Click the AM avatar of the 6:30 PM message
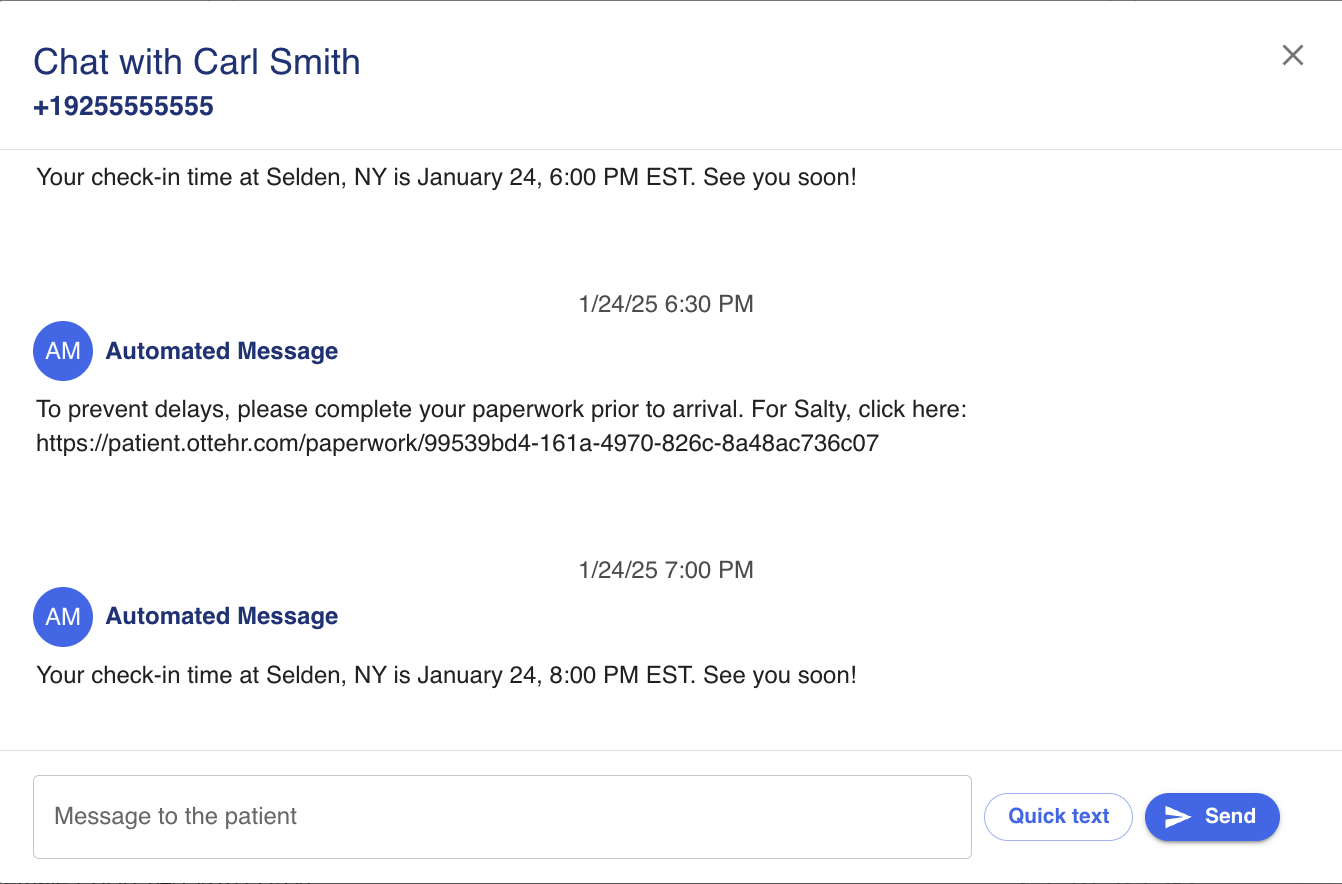This screenshot has height=884, width=1342. click(63, 351)
